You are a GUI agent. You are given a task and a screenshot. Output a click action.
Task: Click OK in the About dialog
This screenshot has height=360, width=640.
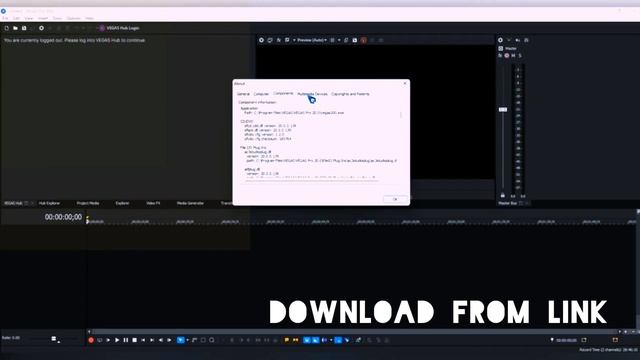(395, 199)
